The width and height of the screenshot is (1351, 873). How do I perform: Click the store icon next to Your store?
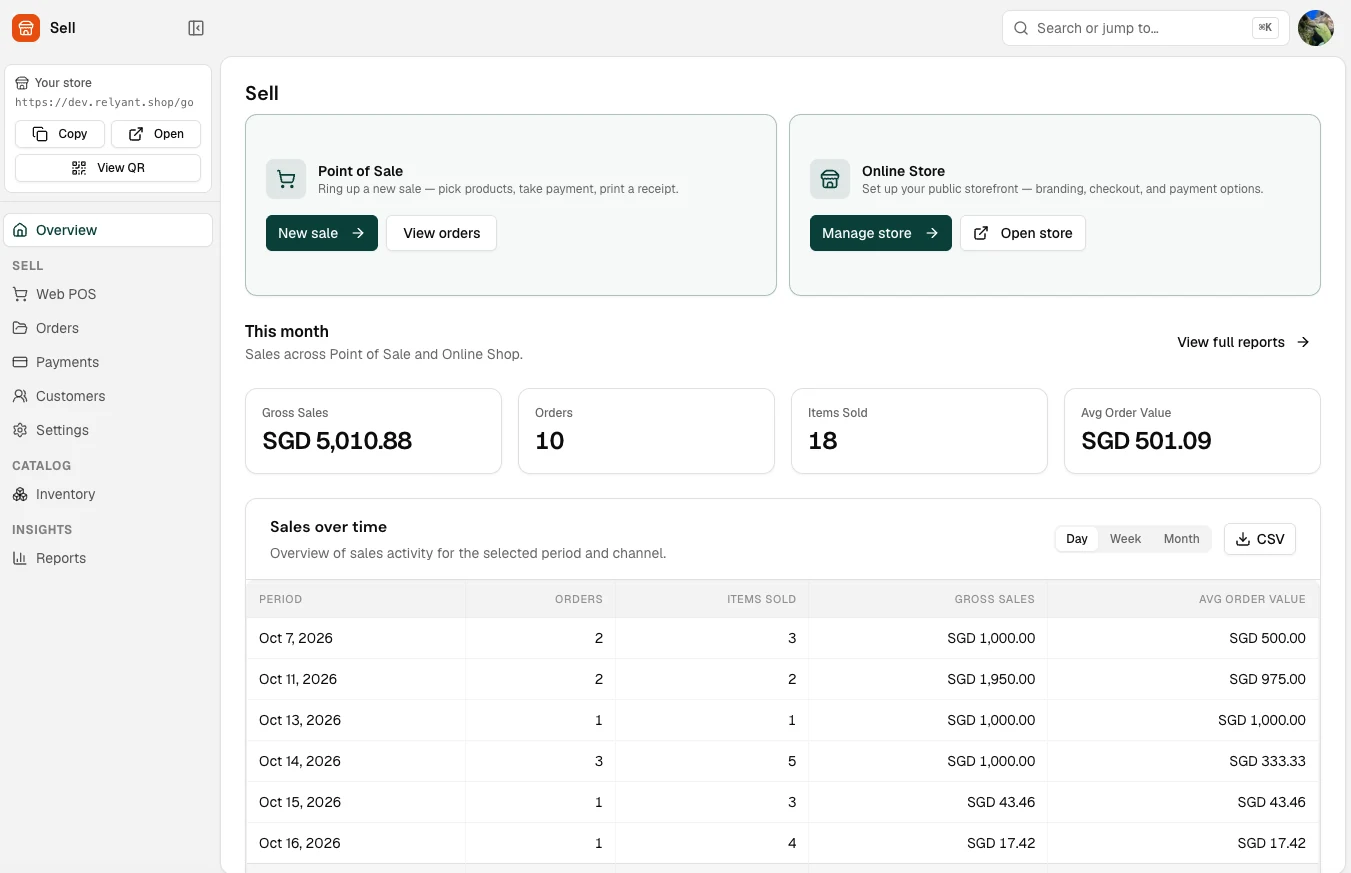22,83
